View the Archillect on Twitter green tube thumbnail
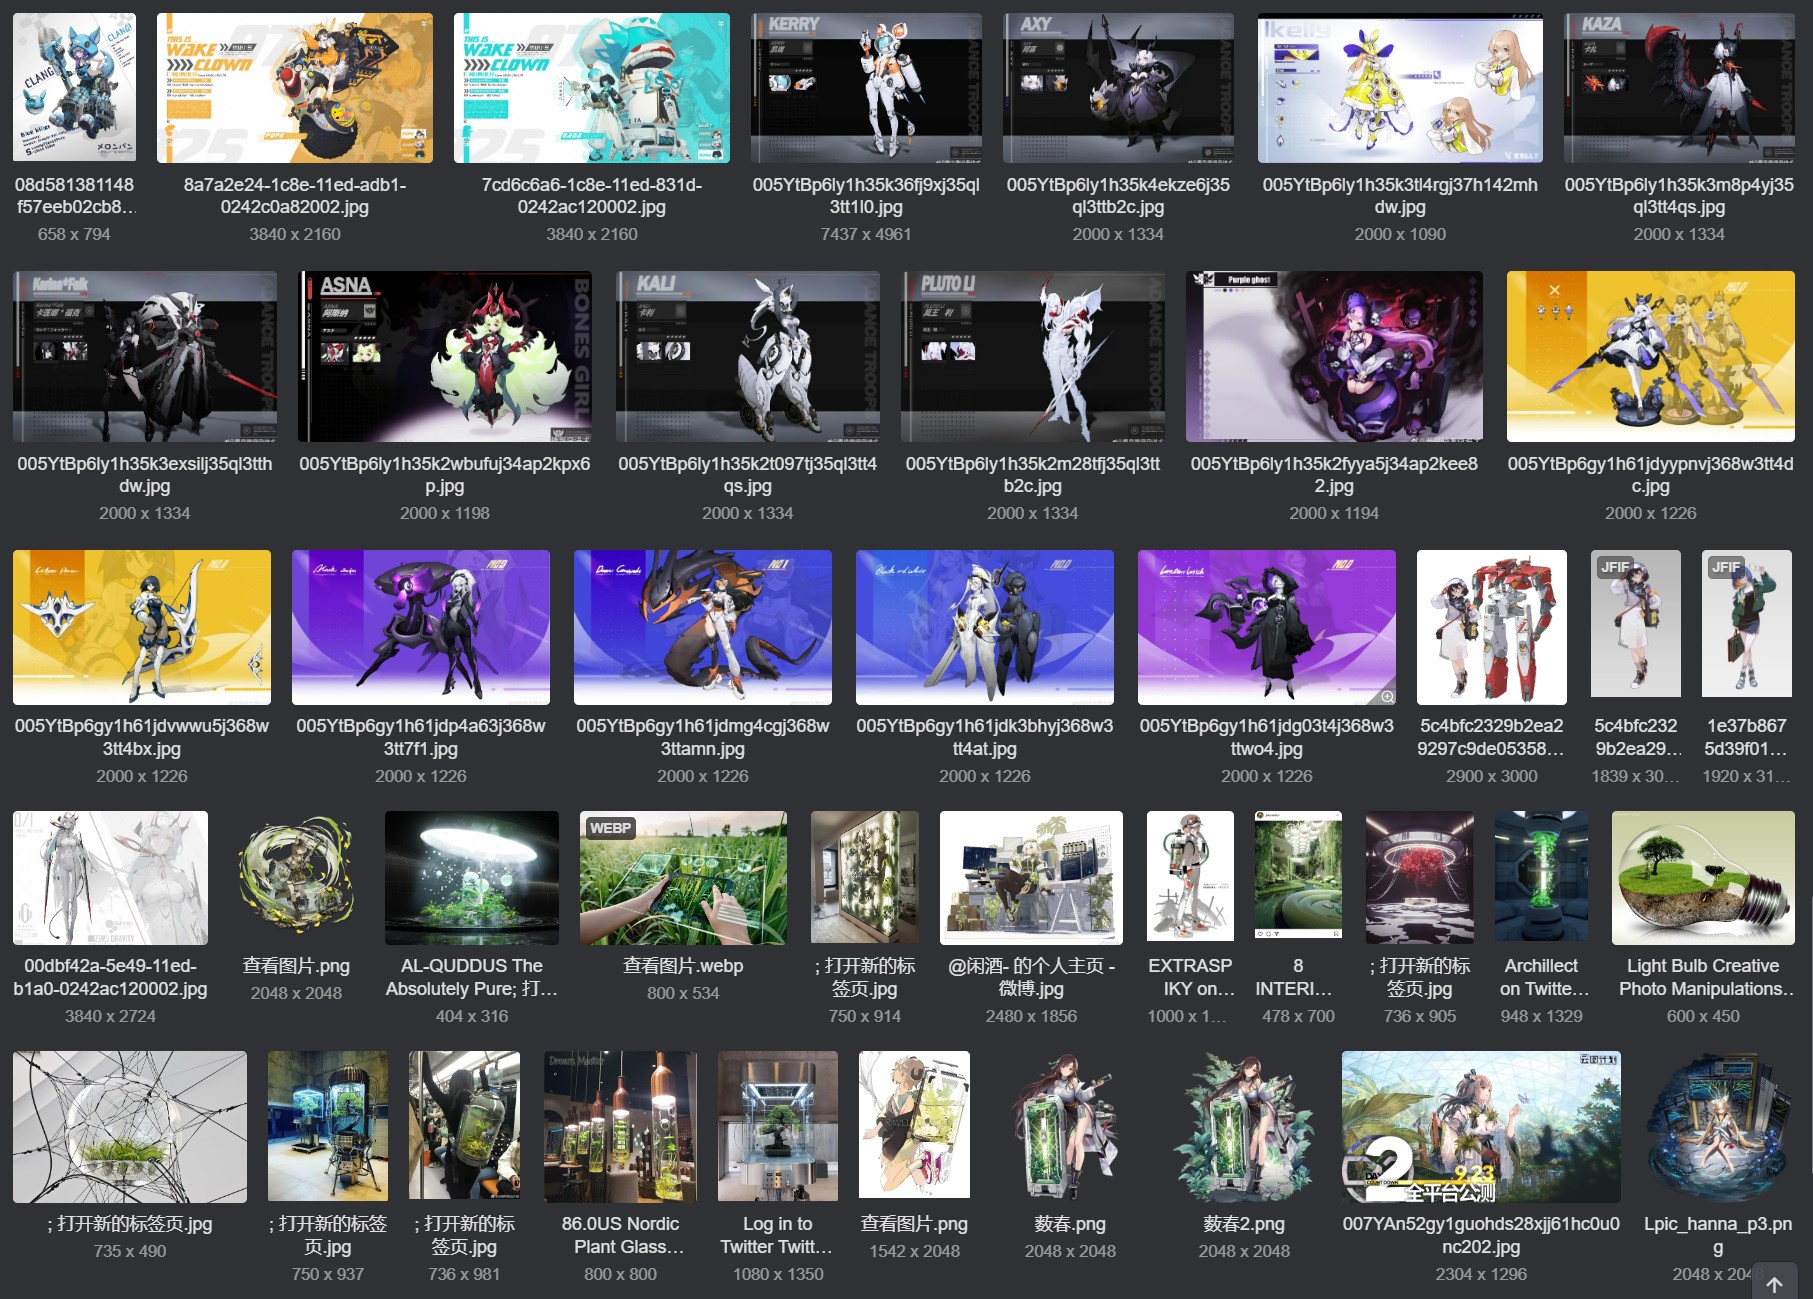The image size is (1813, 1299). pyautogui.click(x=1541, y=878)
